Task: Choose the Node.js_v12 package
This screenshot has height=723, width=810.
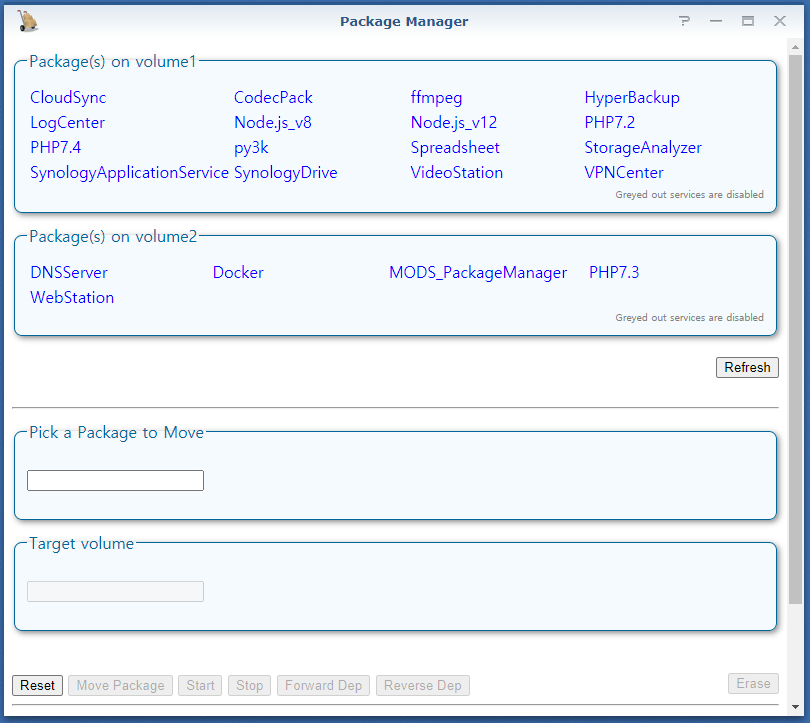Action: pyautogui.click(x=454, y=123)
